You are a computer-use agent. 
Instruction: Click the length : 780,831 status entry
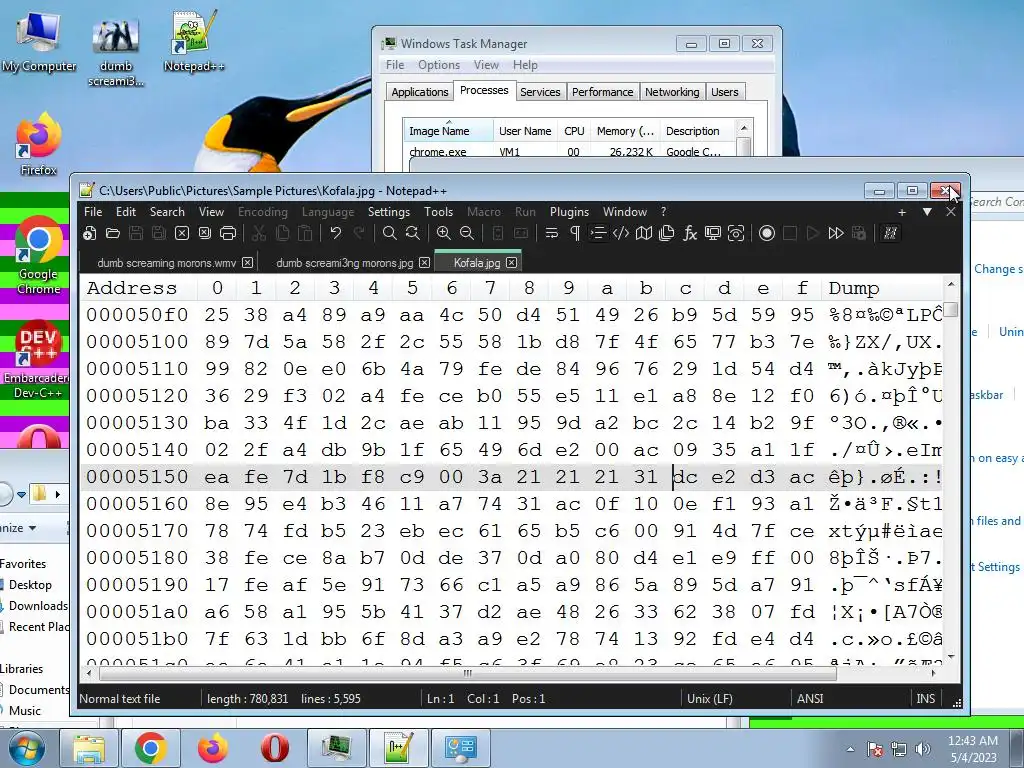pyautogui.click(x=248, y=698)
